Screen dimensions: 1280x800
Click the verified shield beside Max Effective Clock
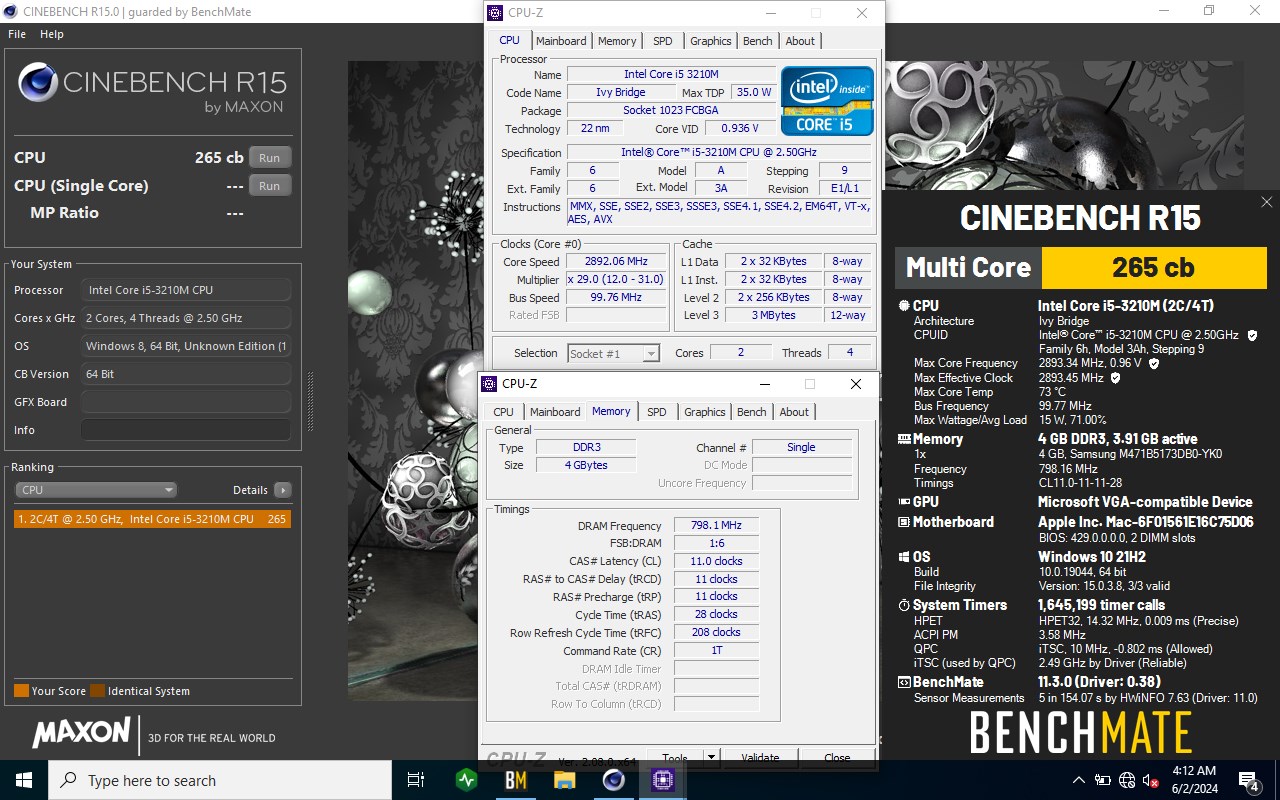coord(1116,378)
